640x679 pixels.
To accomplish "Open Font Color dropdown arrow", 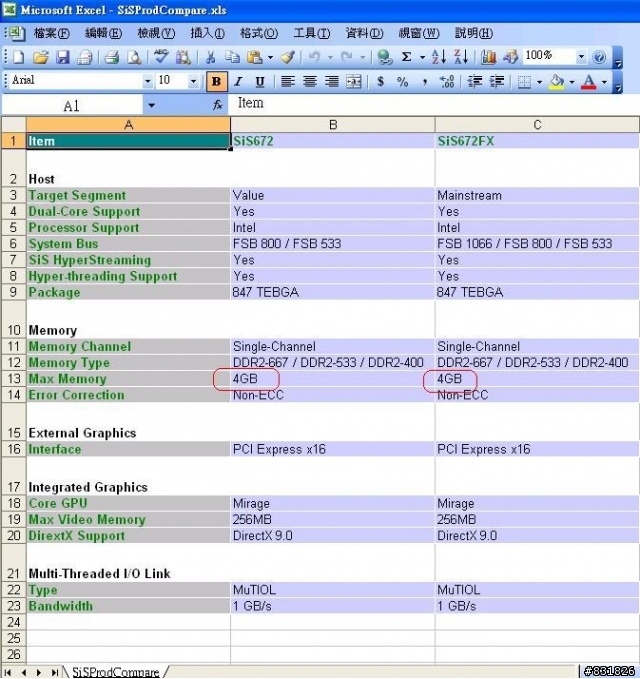I will (604, 81).
